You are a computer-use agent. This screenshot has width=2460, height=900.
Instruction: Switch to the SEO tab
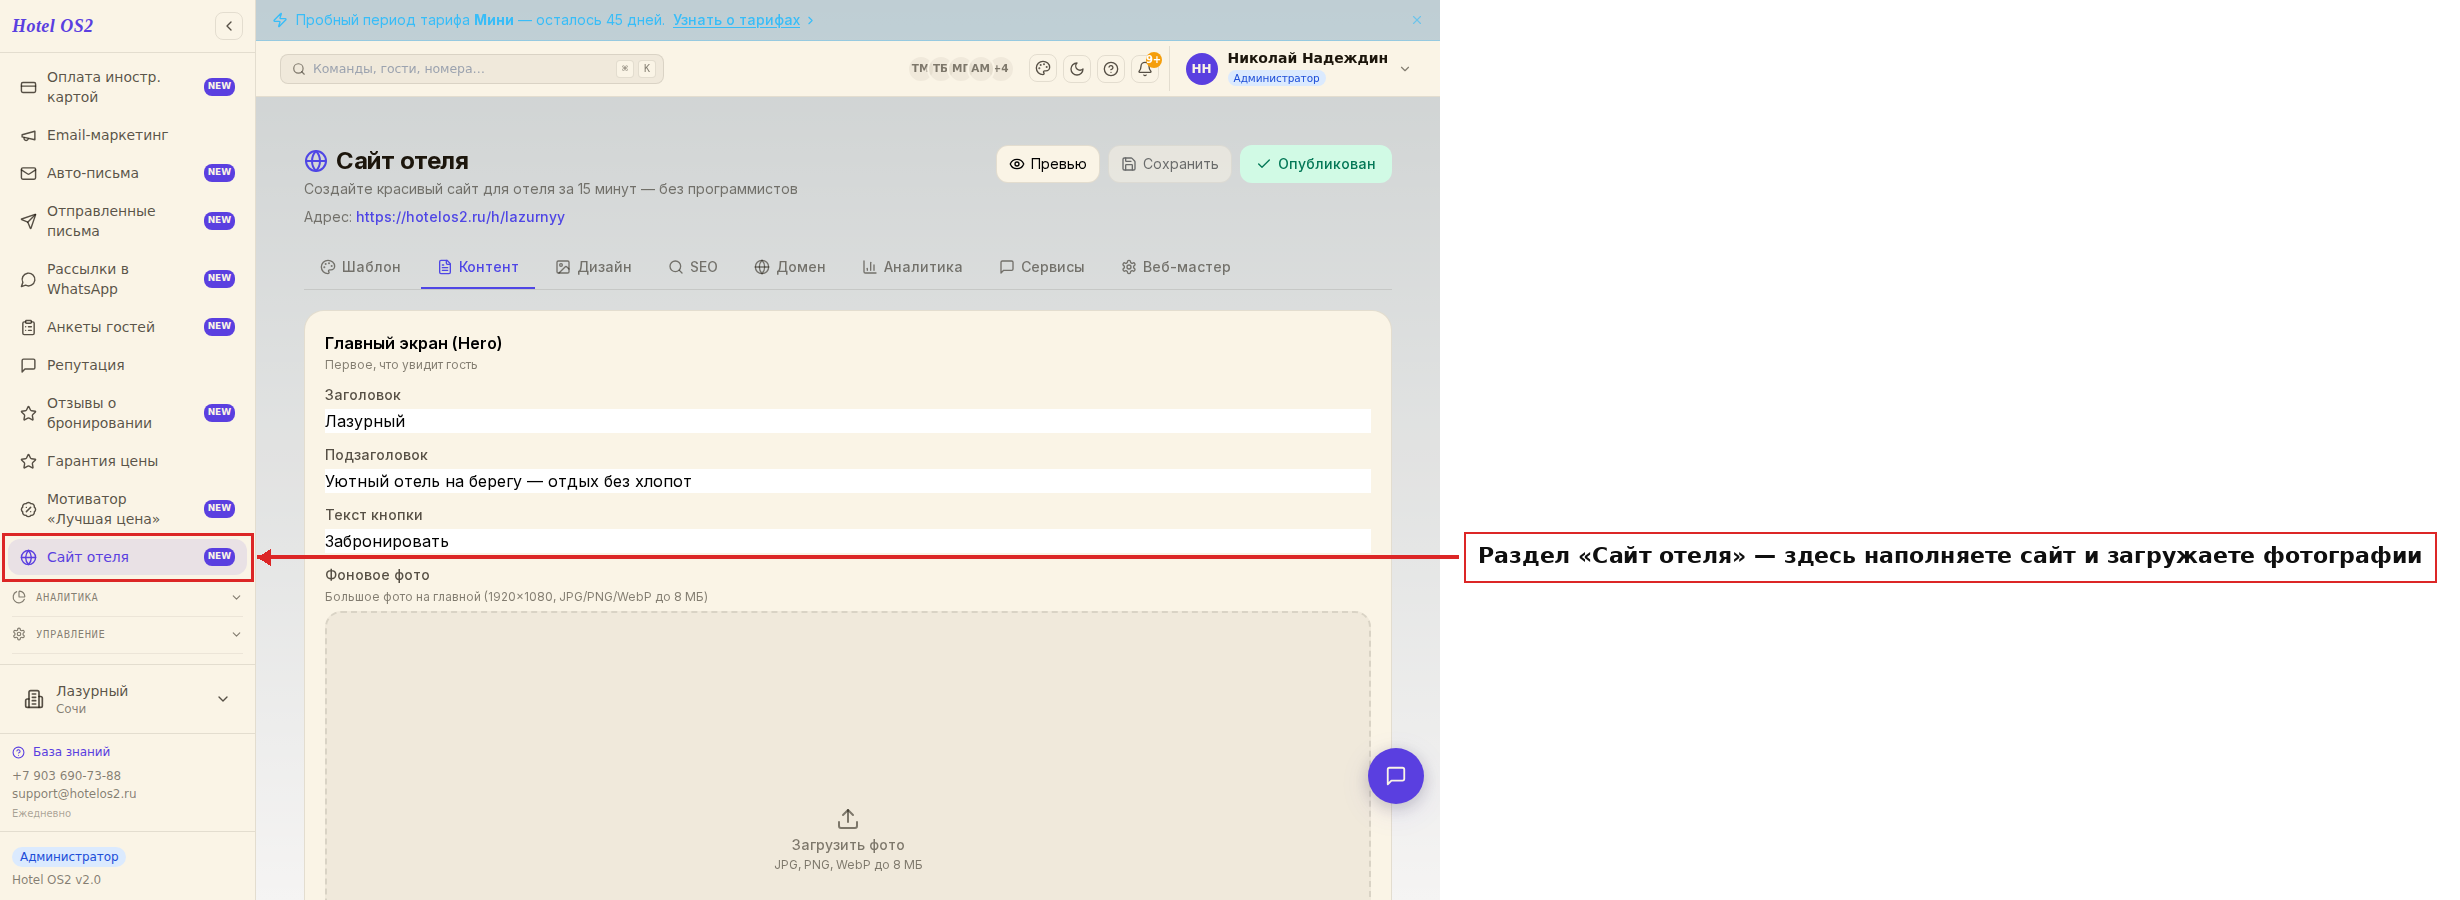[x=693, y=267]
